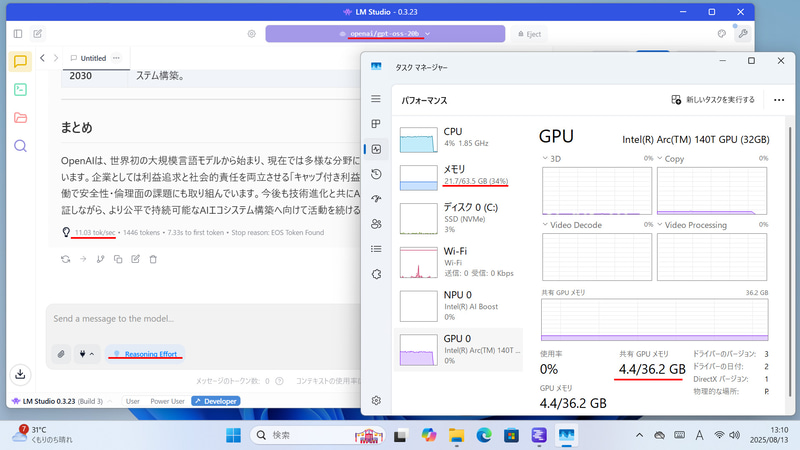Expand the Video Processing engine dropdown
The height and width of the screenshot is (450, 800).
coord(660,225)
